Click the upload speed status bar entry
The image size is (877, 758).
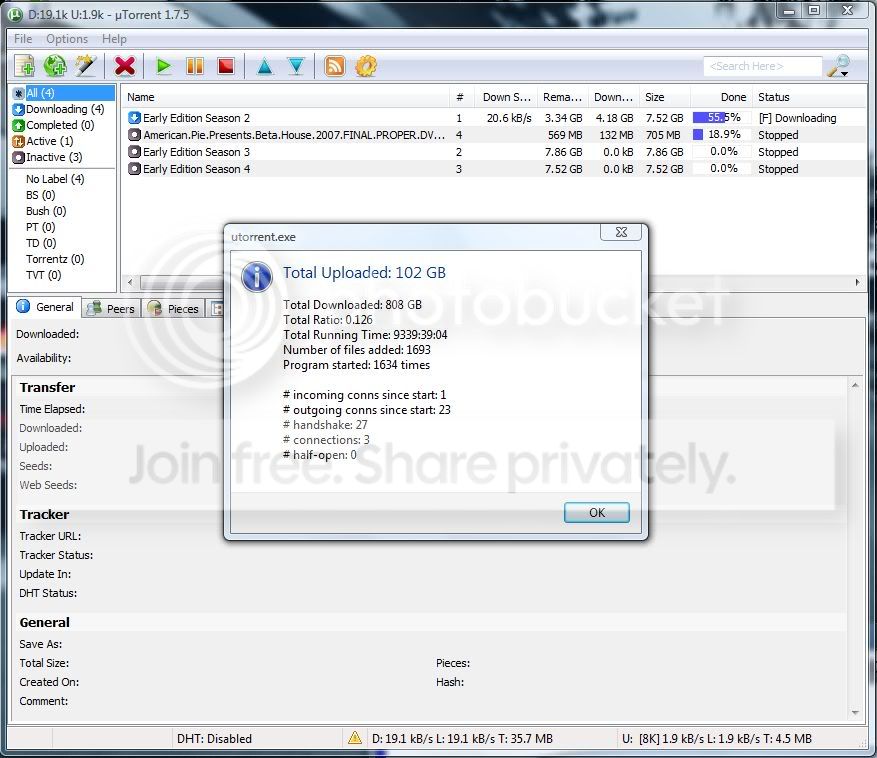tap(716, 738)
